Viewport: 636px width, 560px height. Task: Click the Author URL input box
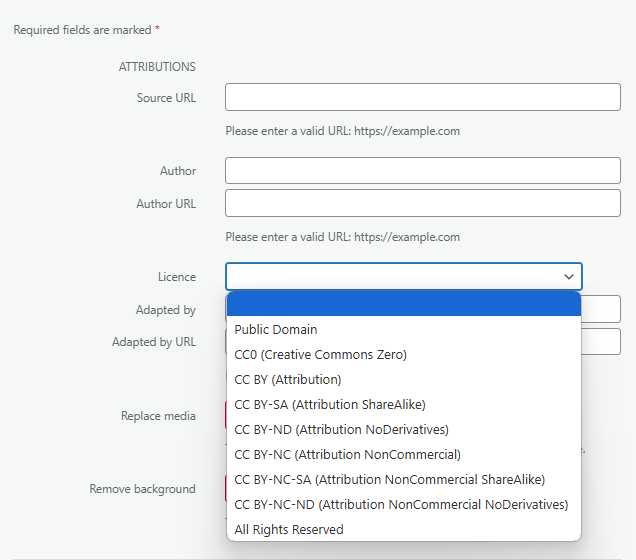(423, 203)
